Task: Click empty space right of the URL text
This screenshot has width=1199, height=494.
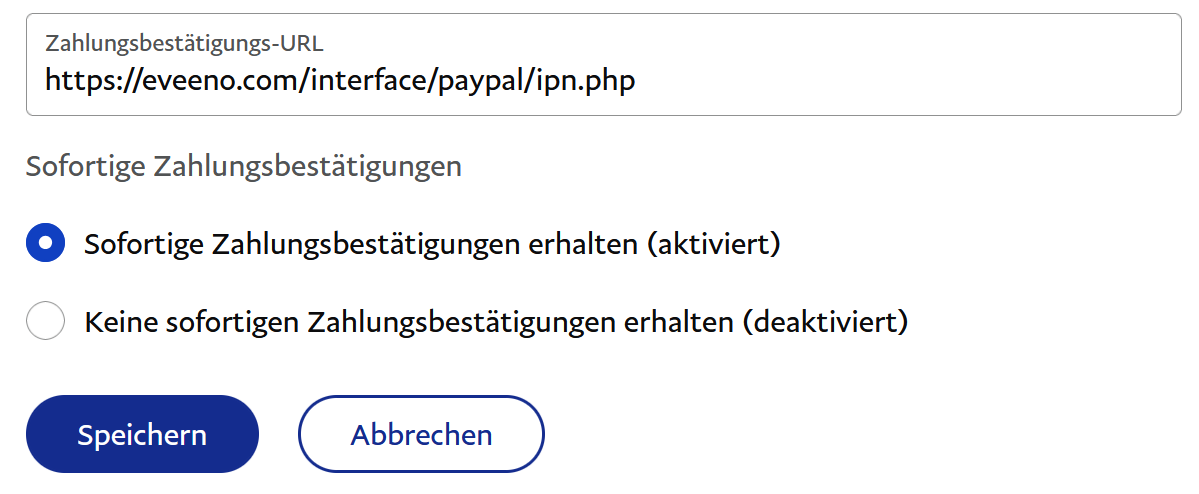Action: pyautogui.click(x=900, y=80)
